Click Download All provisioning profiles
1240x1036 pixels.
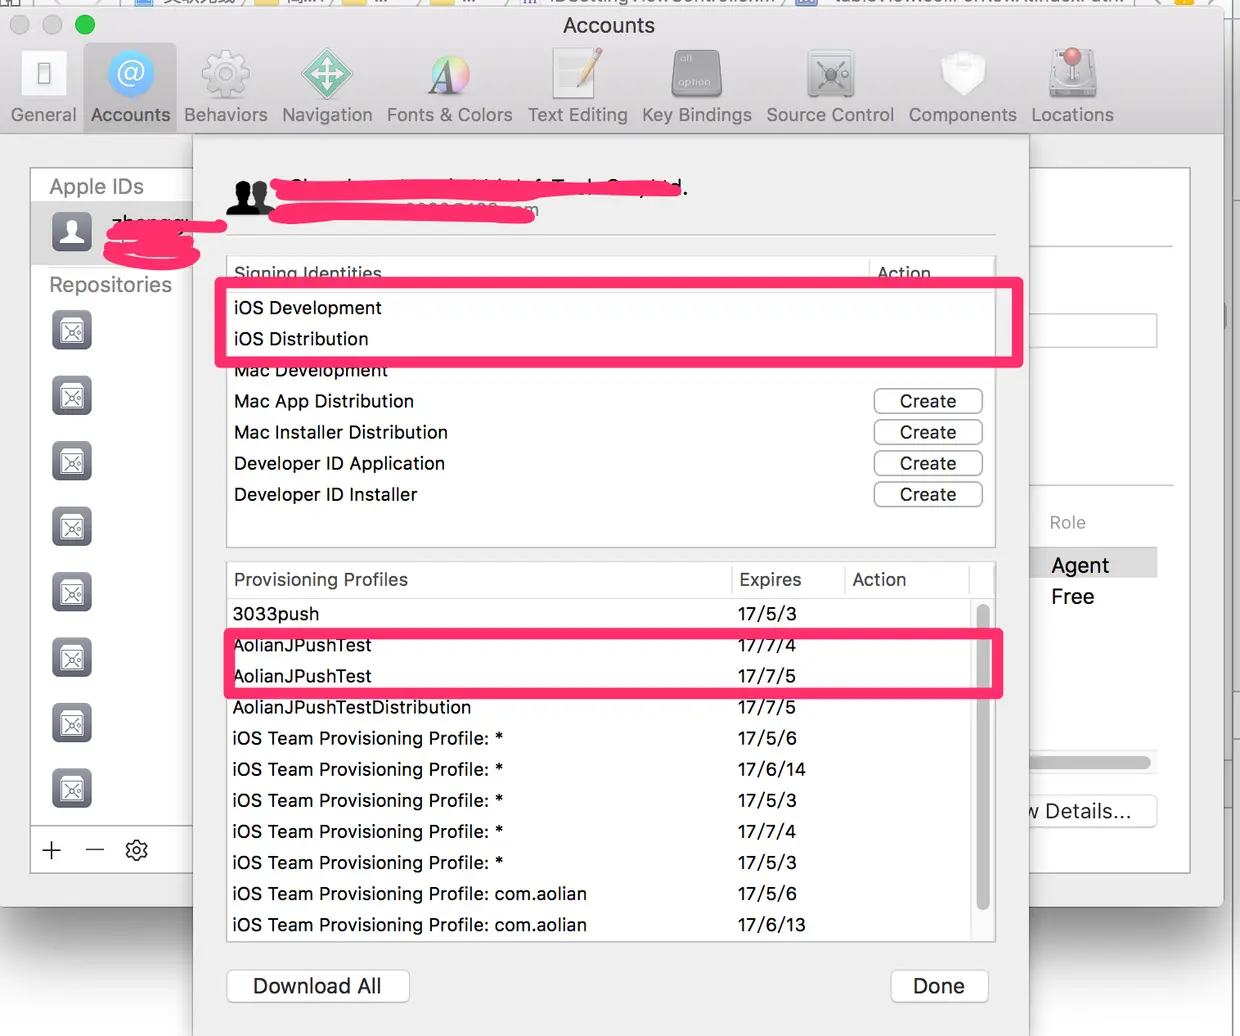318,986
